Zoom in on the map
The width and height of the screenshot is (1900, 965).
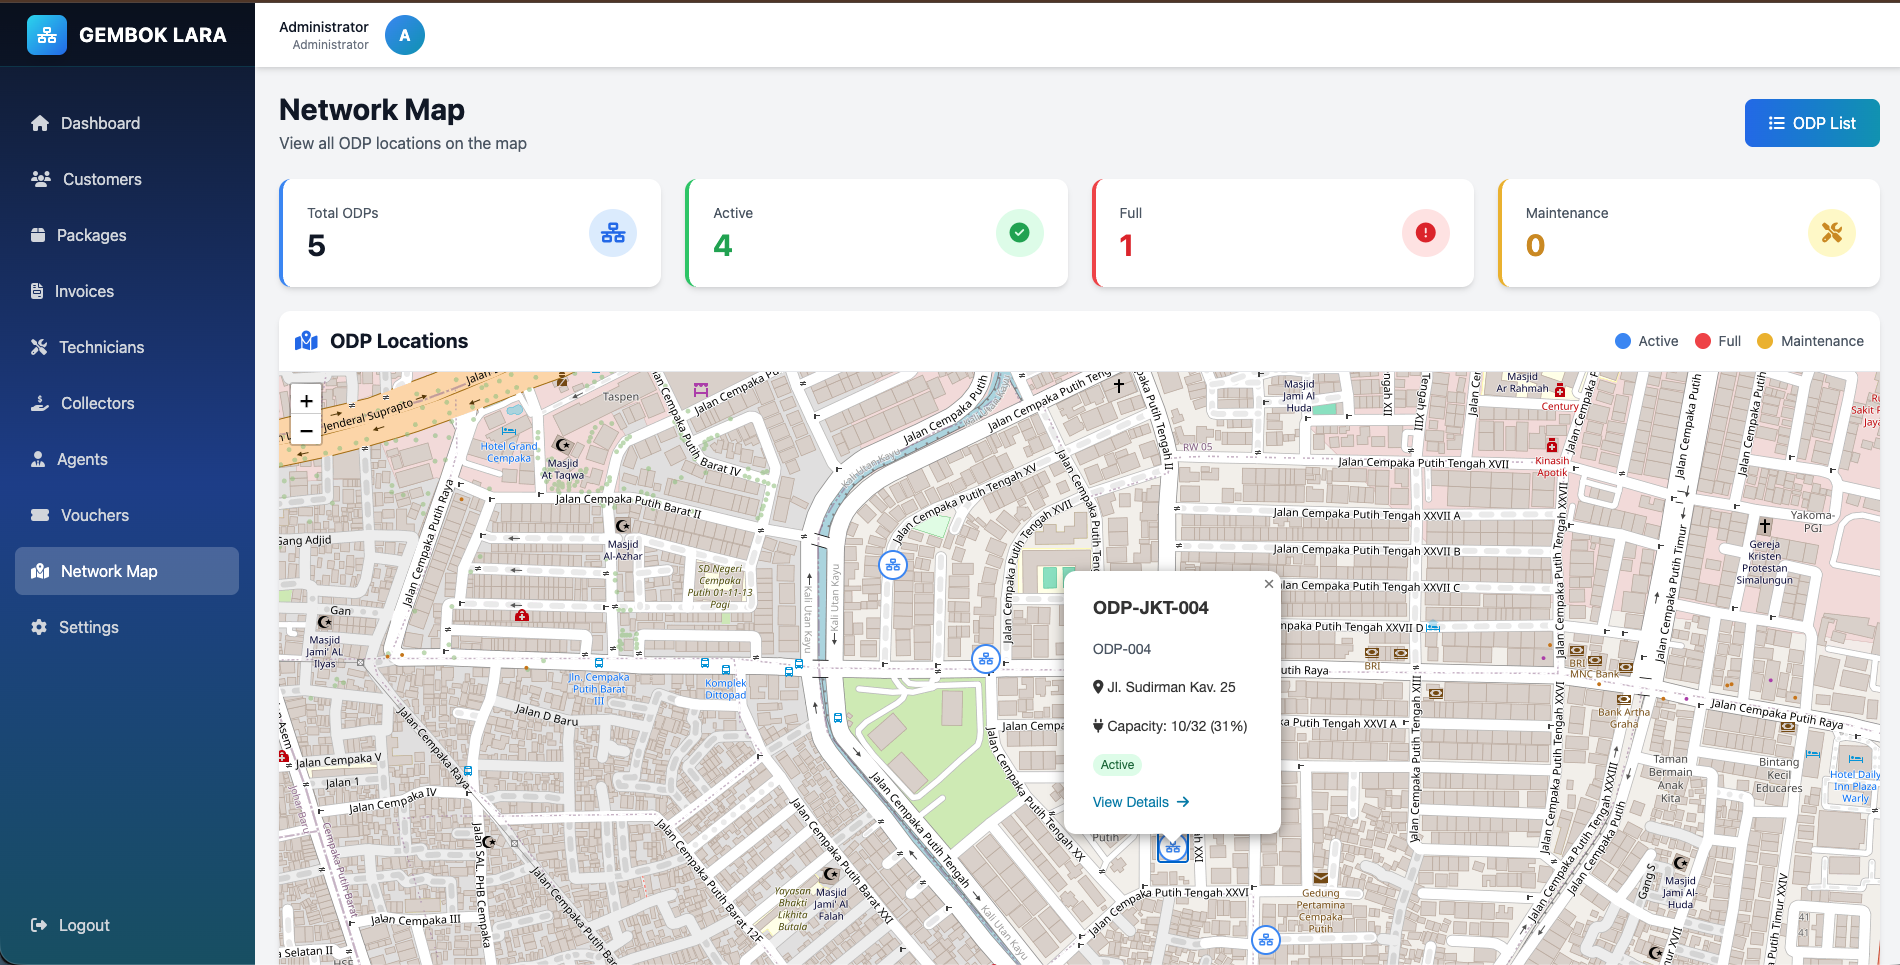click(x=307, y=400)
